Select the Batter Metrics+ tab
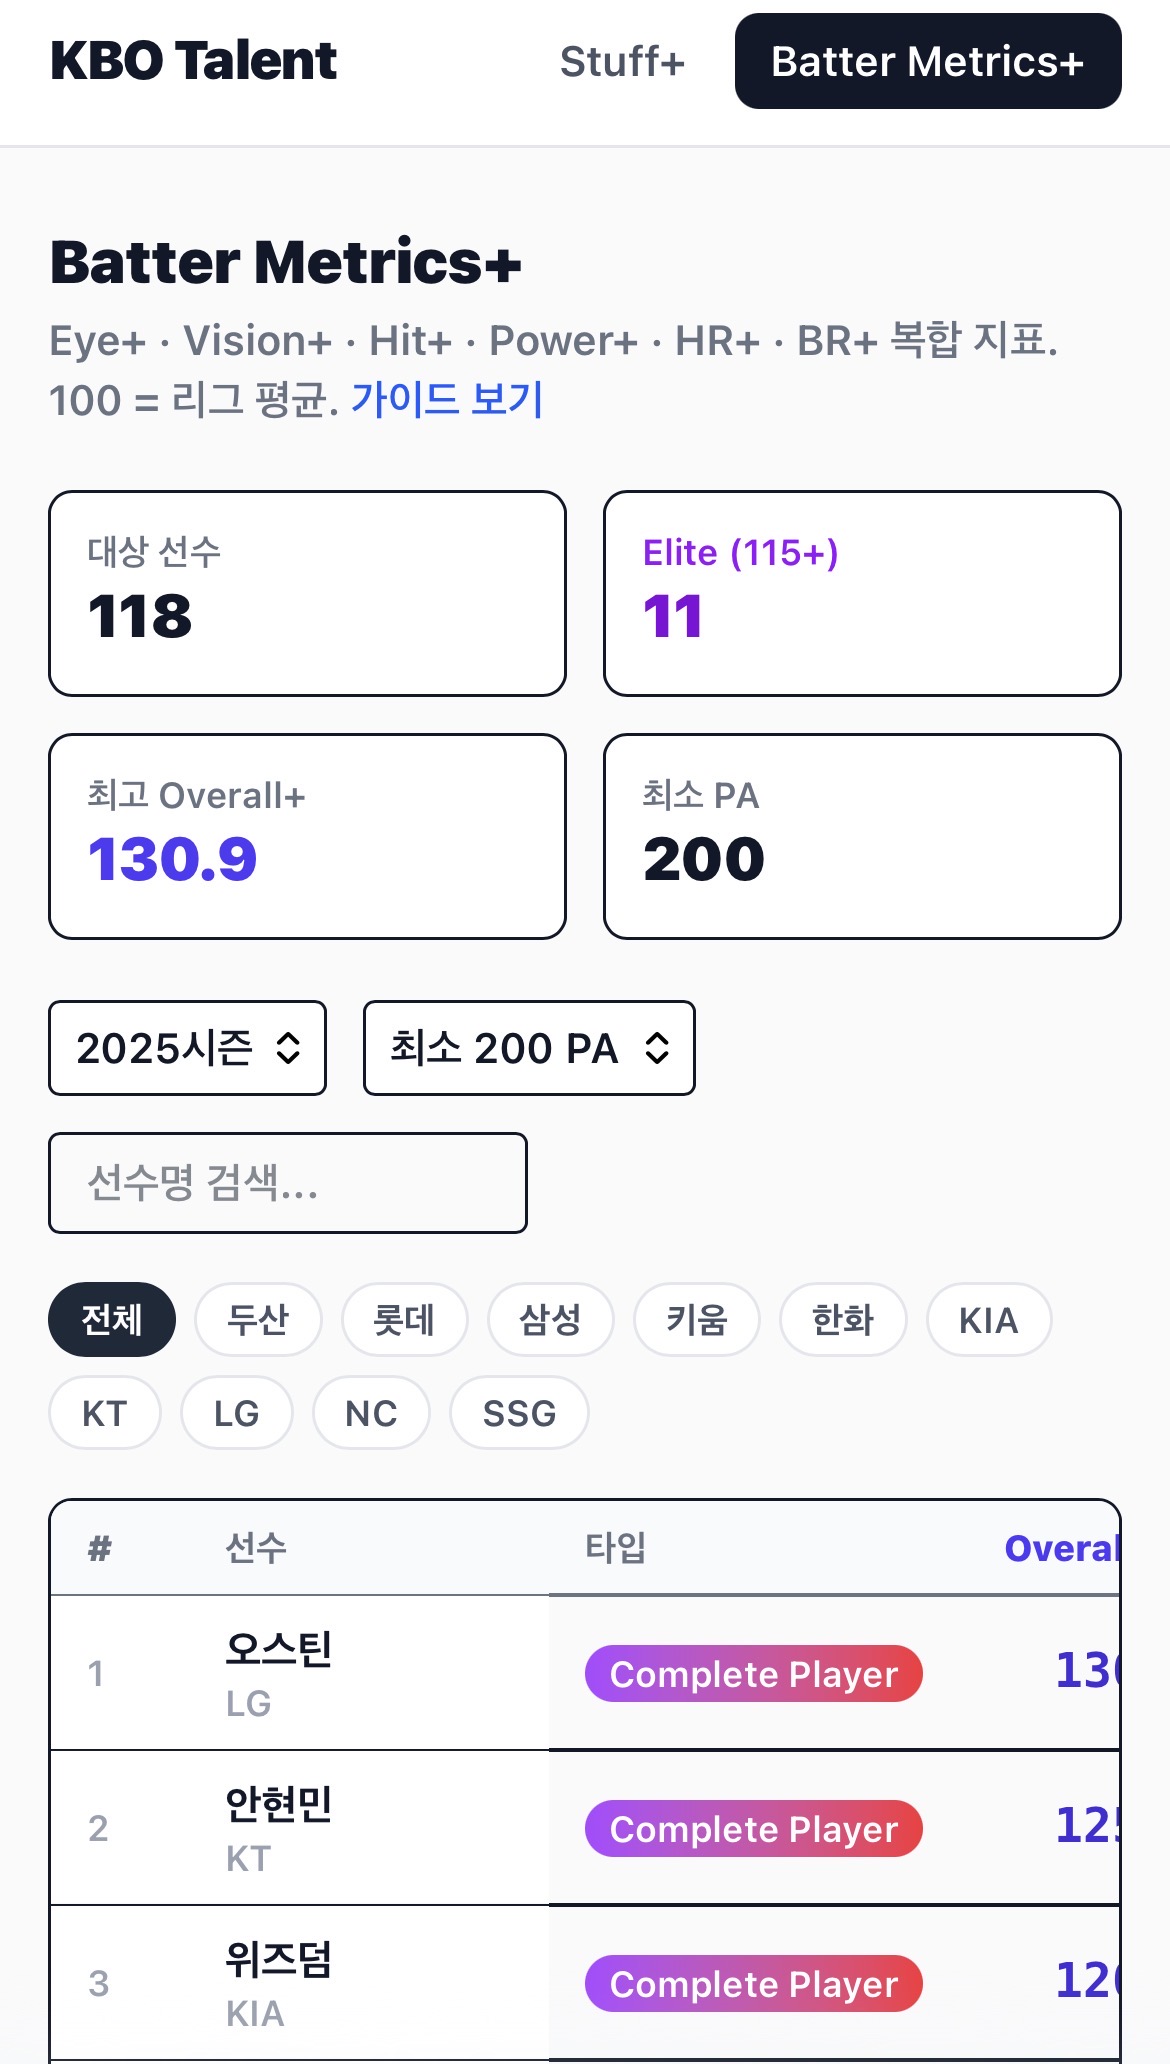The height and width of the screenshot is (2064, 1170). coord(927,62)
